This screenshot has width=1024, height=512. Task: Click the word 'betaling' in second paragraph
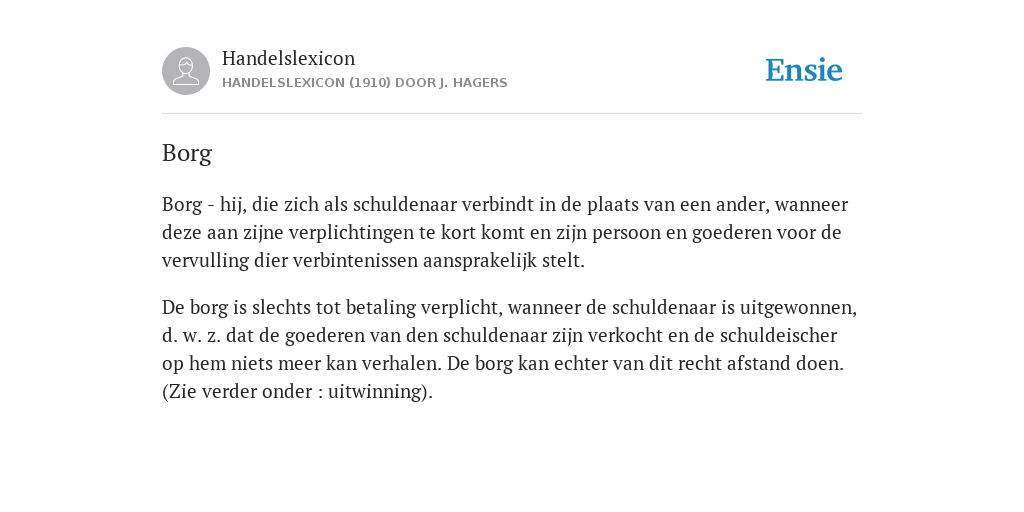point(381,307)
